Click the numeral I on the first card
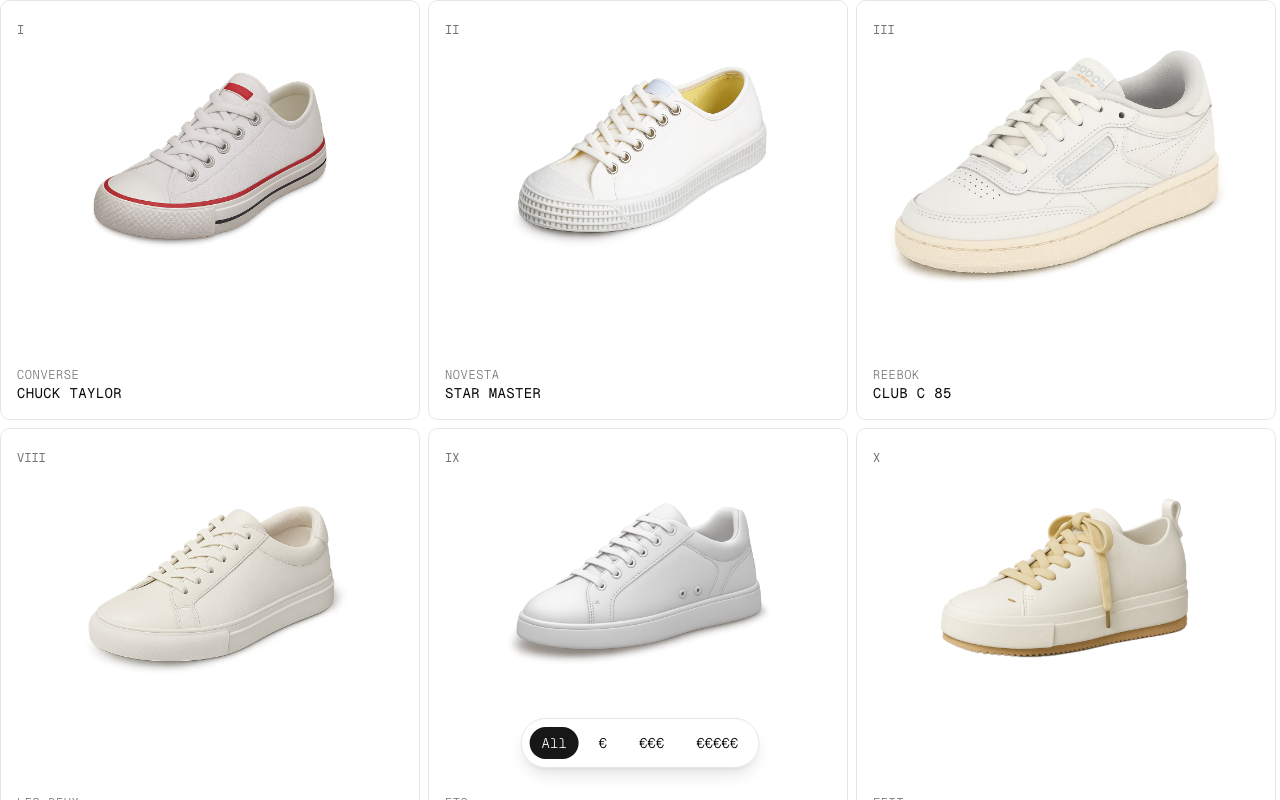Viewport: 1280px width, 800px height. pos(21,30)
